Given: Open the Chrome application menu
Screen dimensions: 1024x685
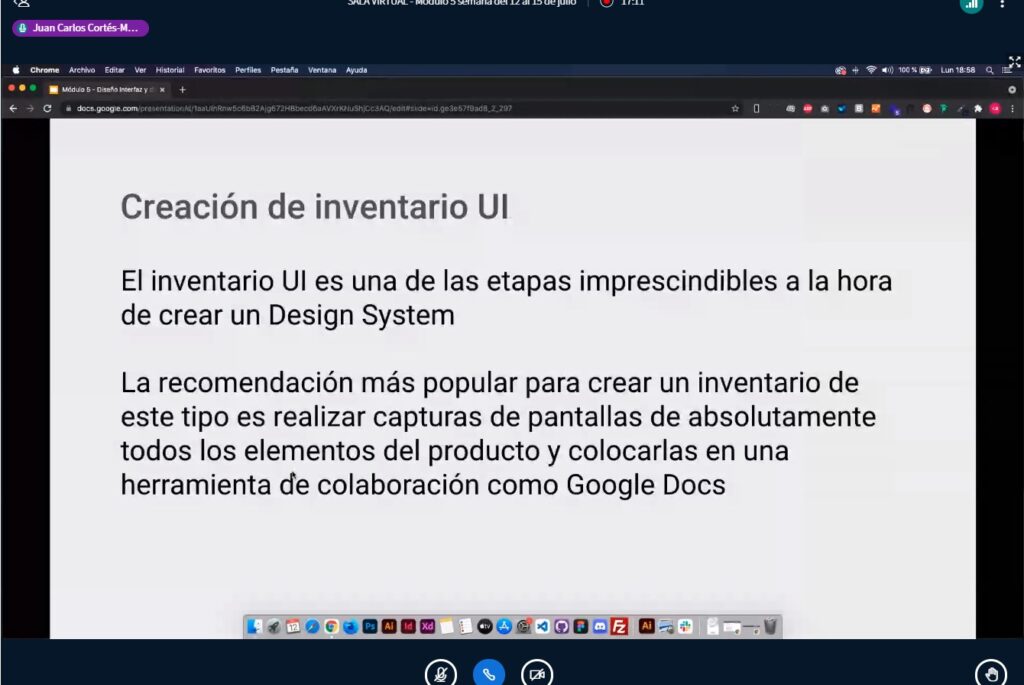Looking at the screenshot, I should coord(44,70).
